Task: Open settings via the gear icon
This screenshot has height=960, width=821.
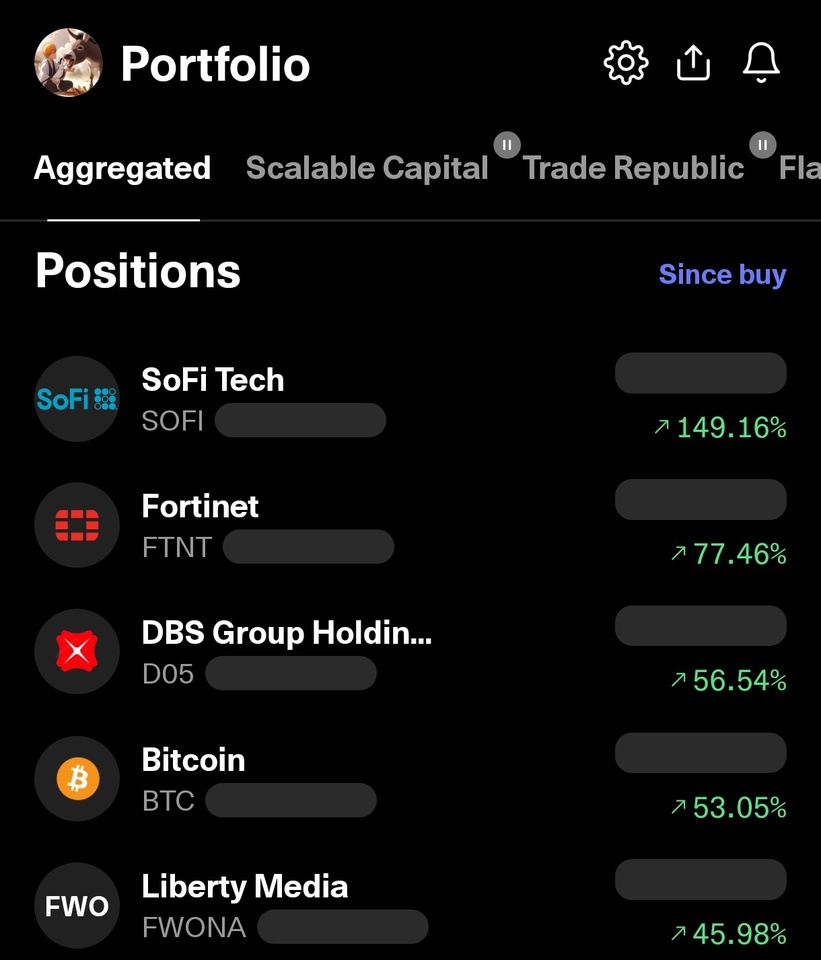Action: (625, 63)
